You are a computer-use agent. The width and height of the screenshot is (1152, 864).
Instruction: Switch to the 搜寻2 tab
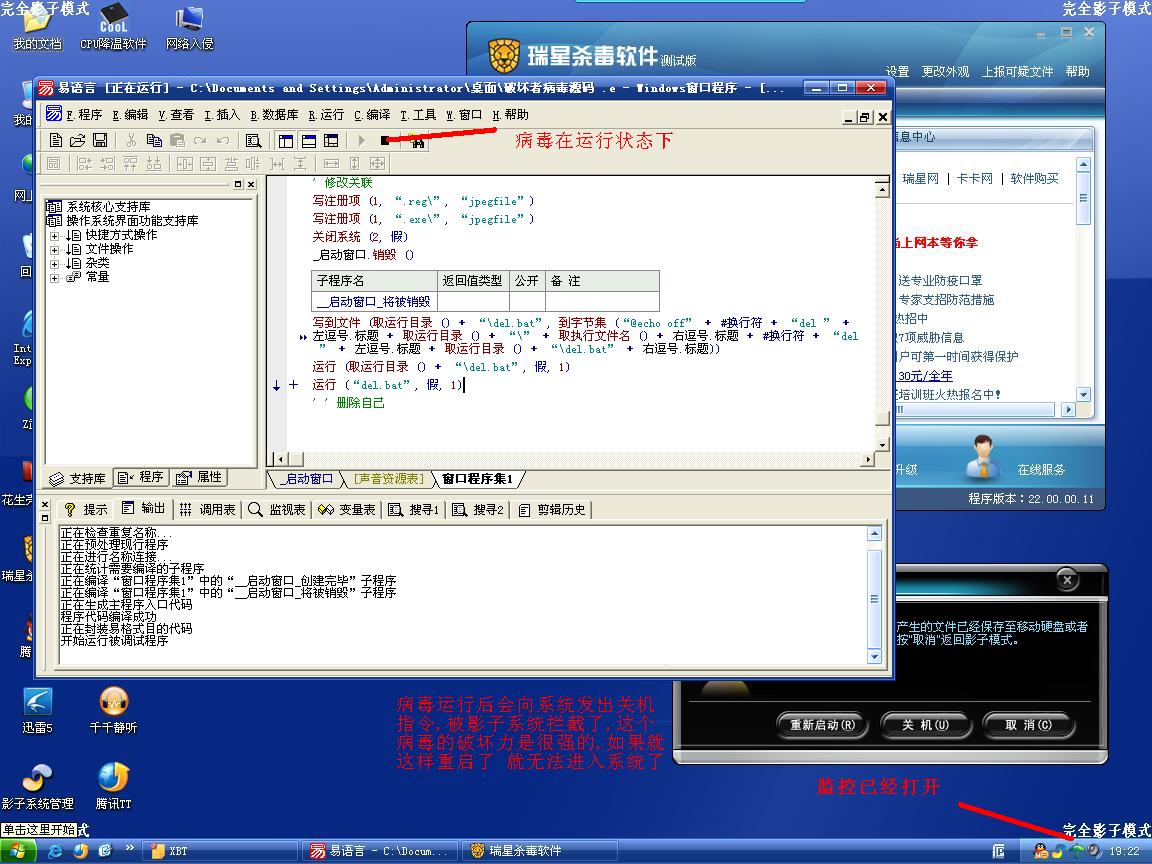pos(478,509)
